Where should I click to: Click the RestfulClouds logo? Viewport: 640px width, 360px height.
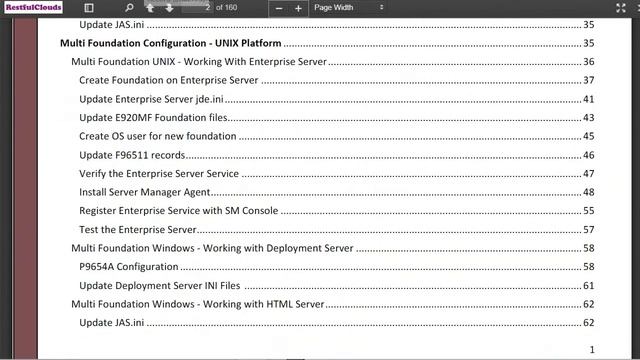33,7
